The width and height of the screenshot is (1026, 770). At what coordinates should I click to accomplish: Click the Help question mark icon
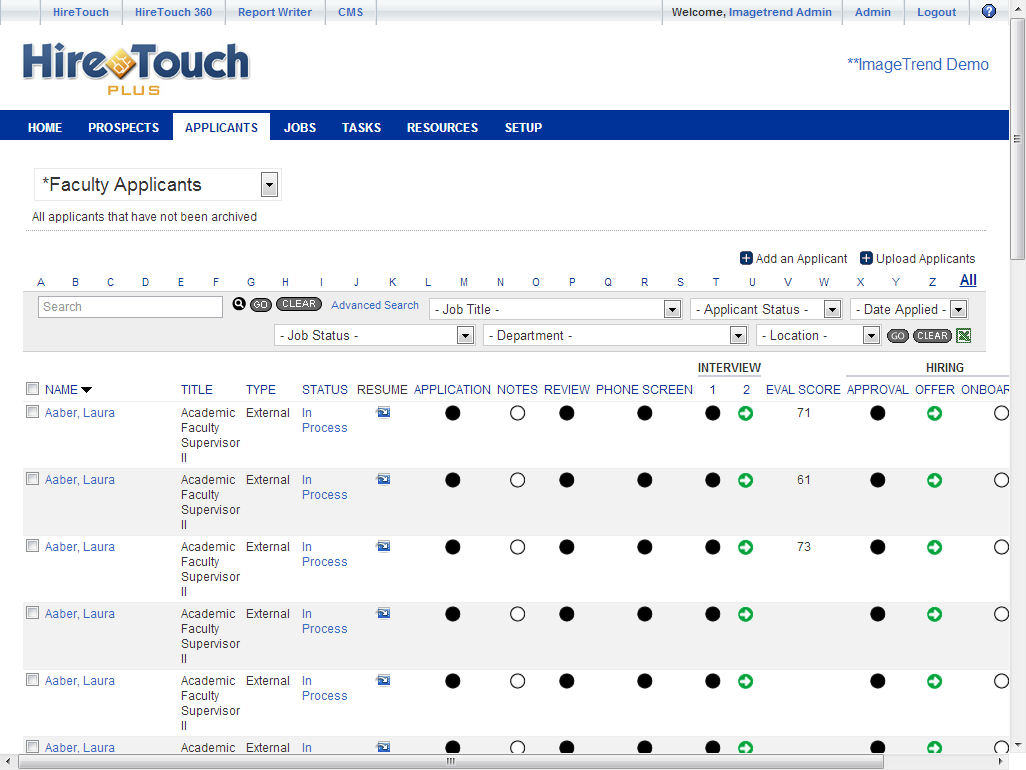[989, 11]
